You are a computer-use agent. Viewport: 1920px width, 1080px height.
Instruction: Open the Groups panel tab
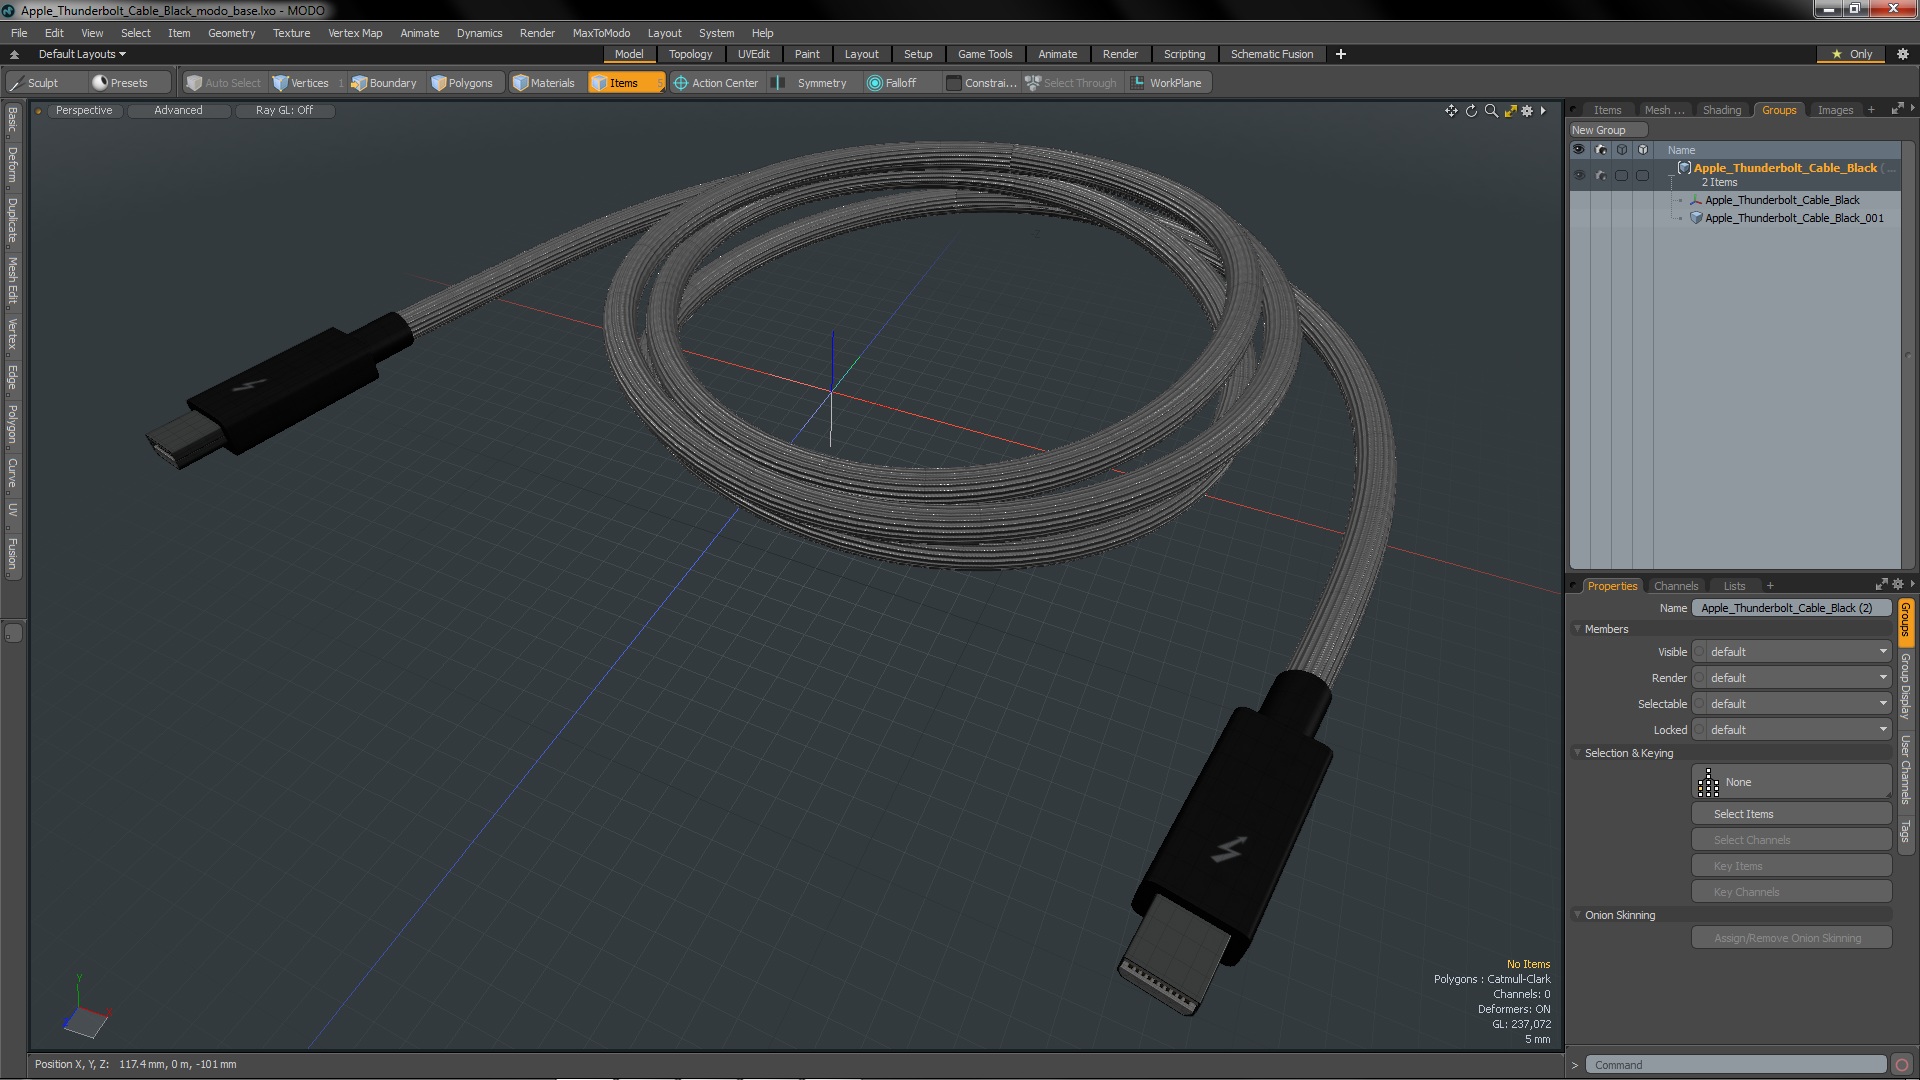click(x=1780, y=108)
